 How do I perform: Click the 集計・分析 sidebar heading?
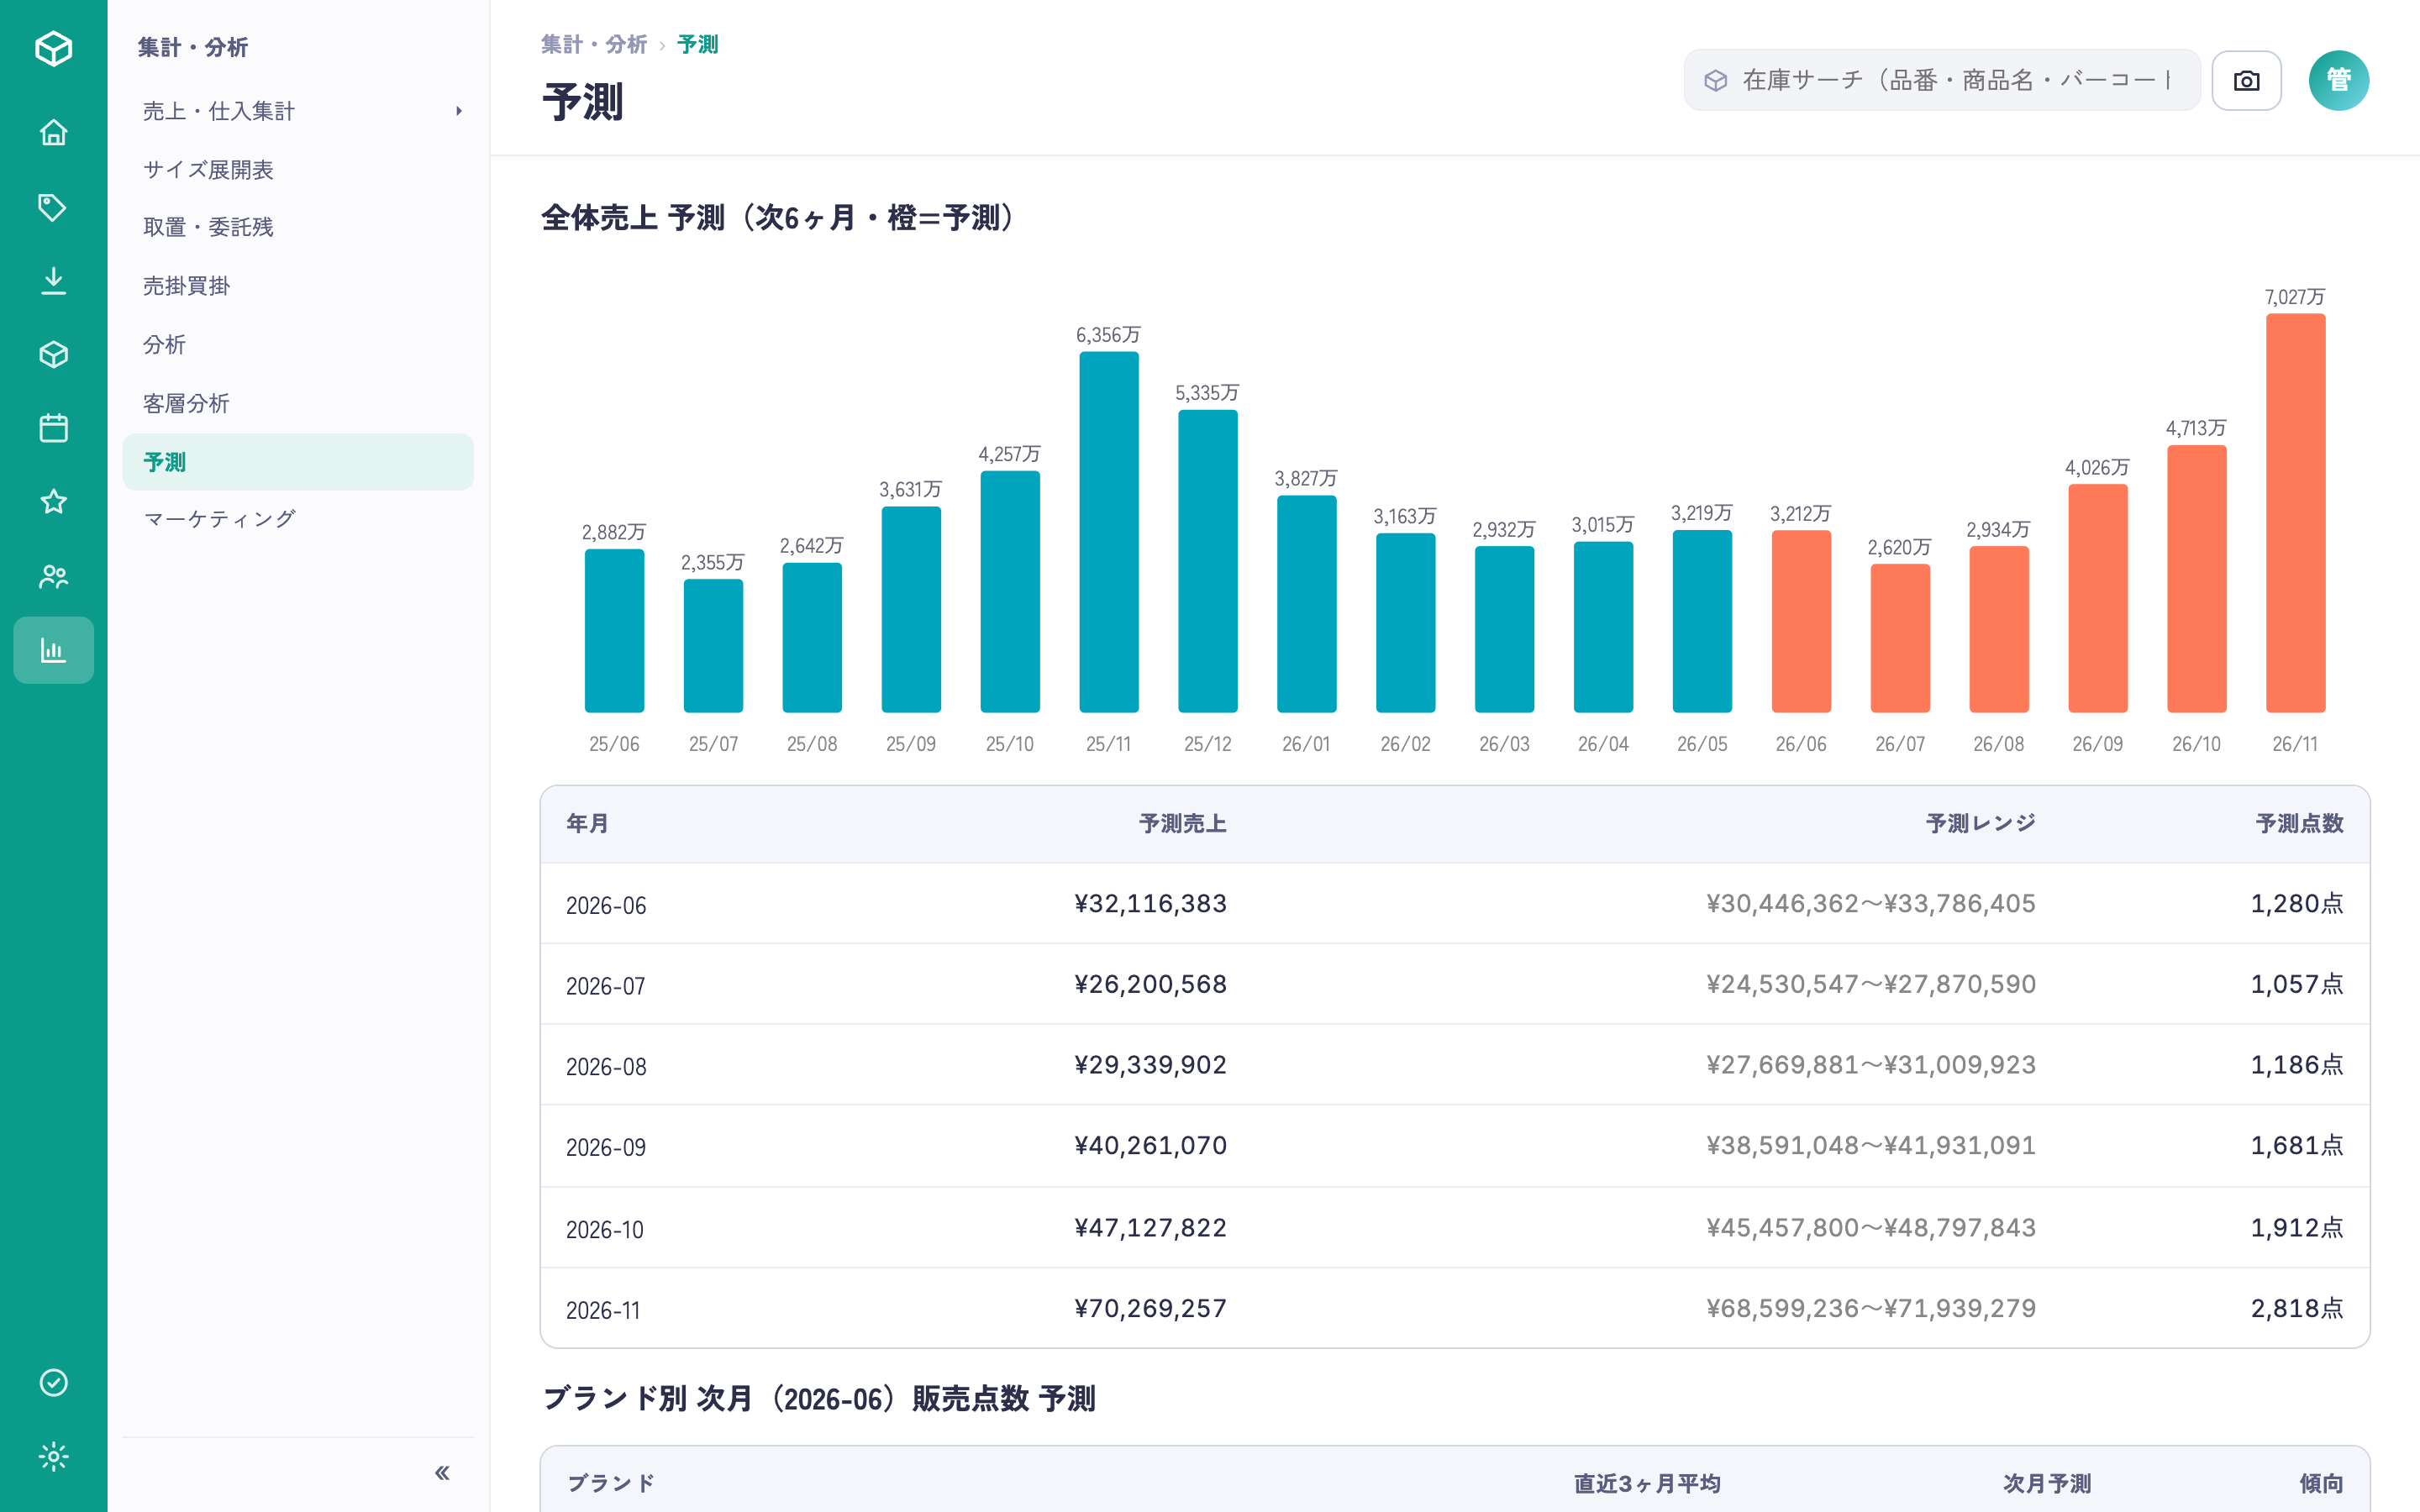193,47
